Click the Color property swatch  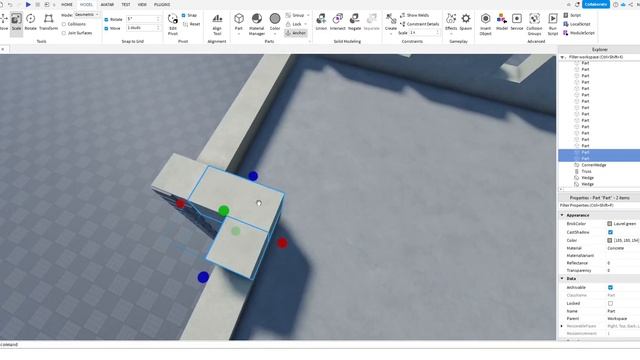(x=610, y=240)
